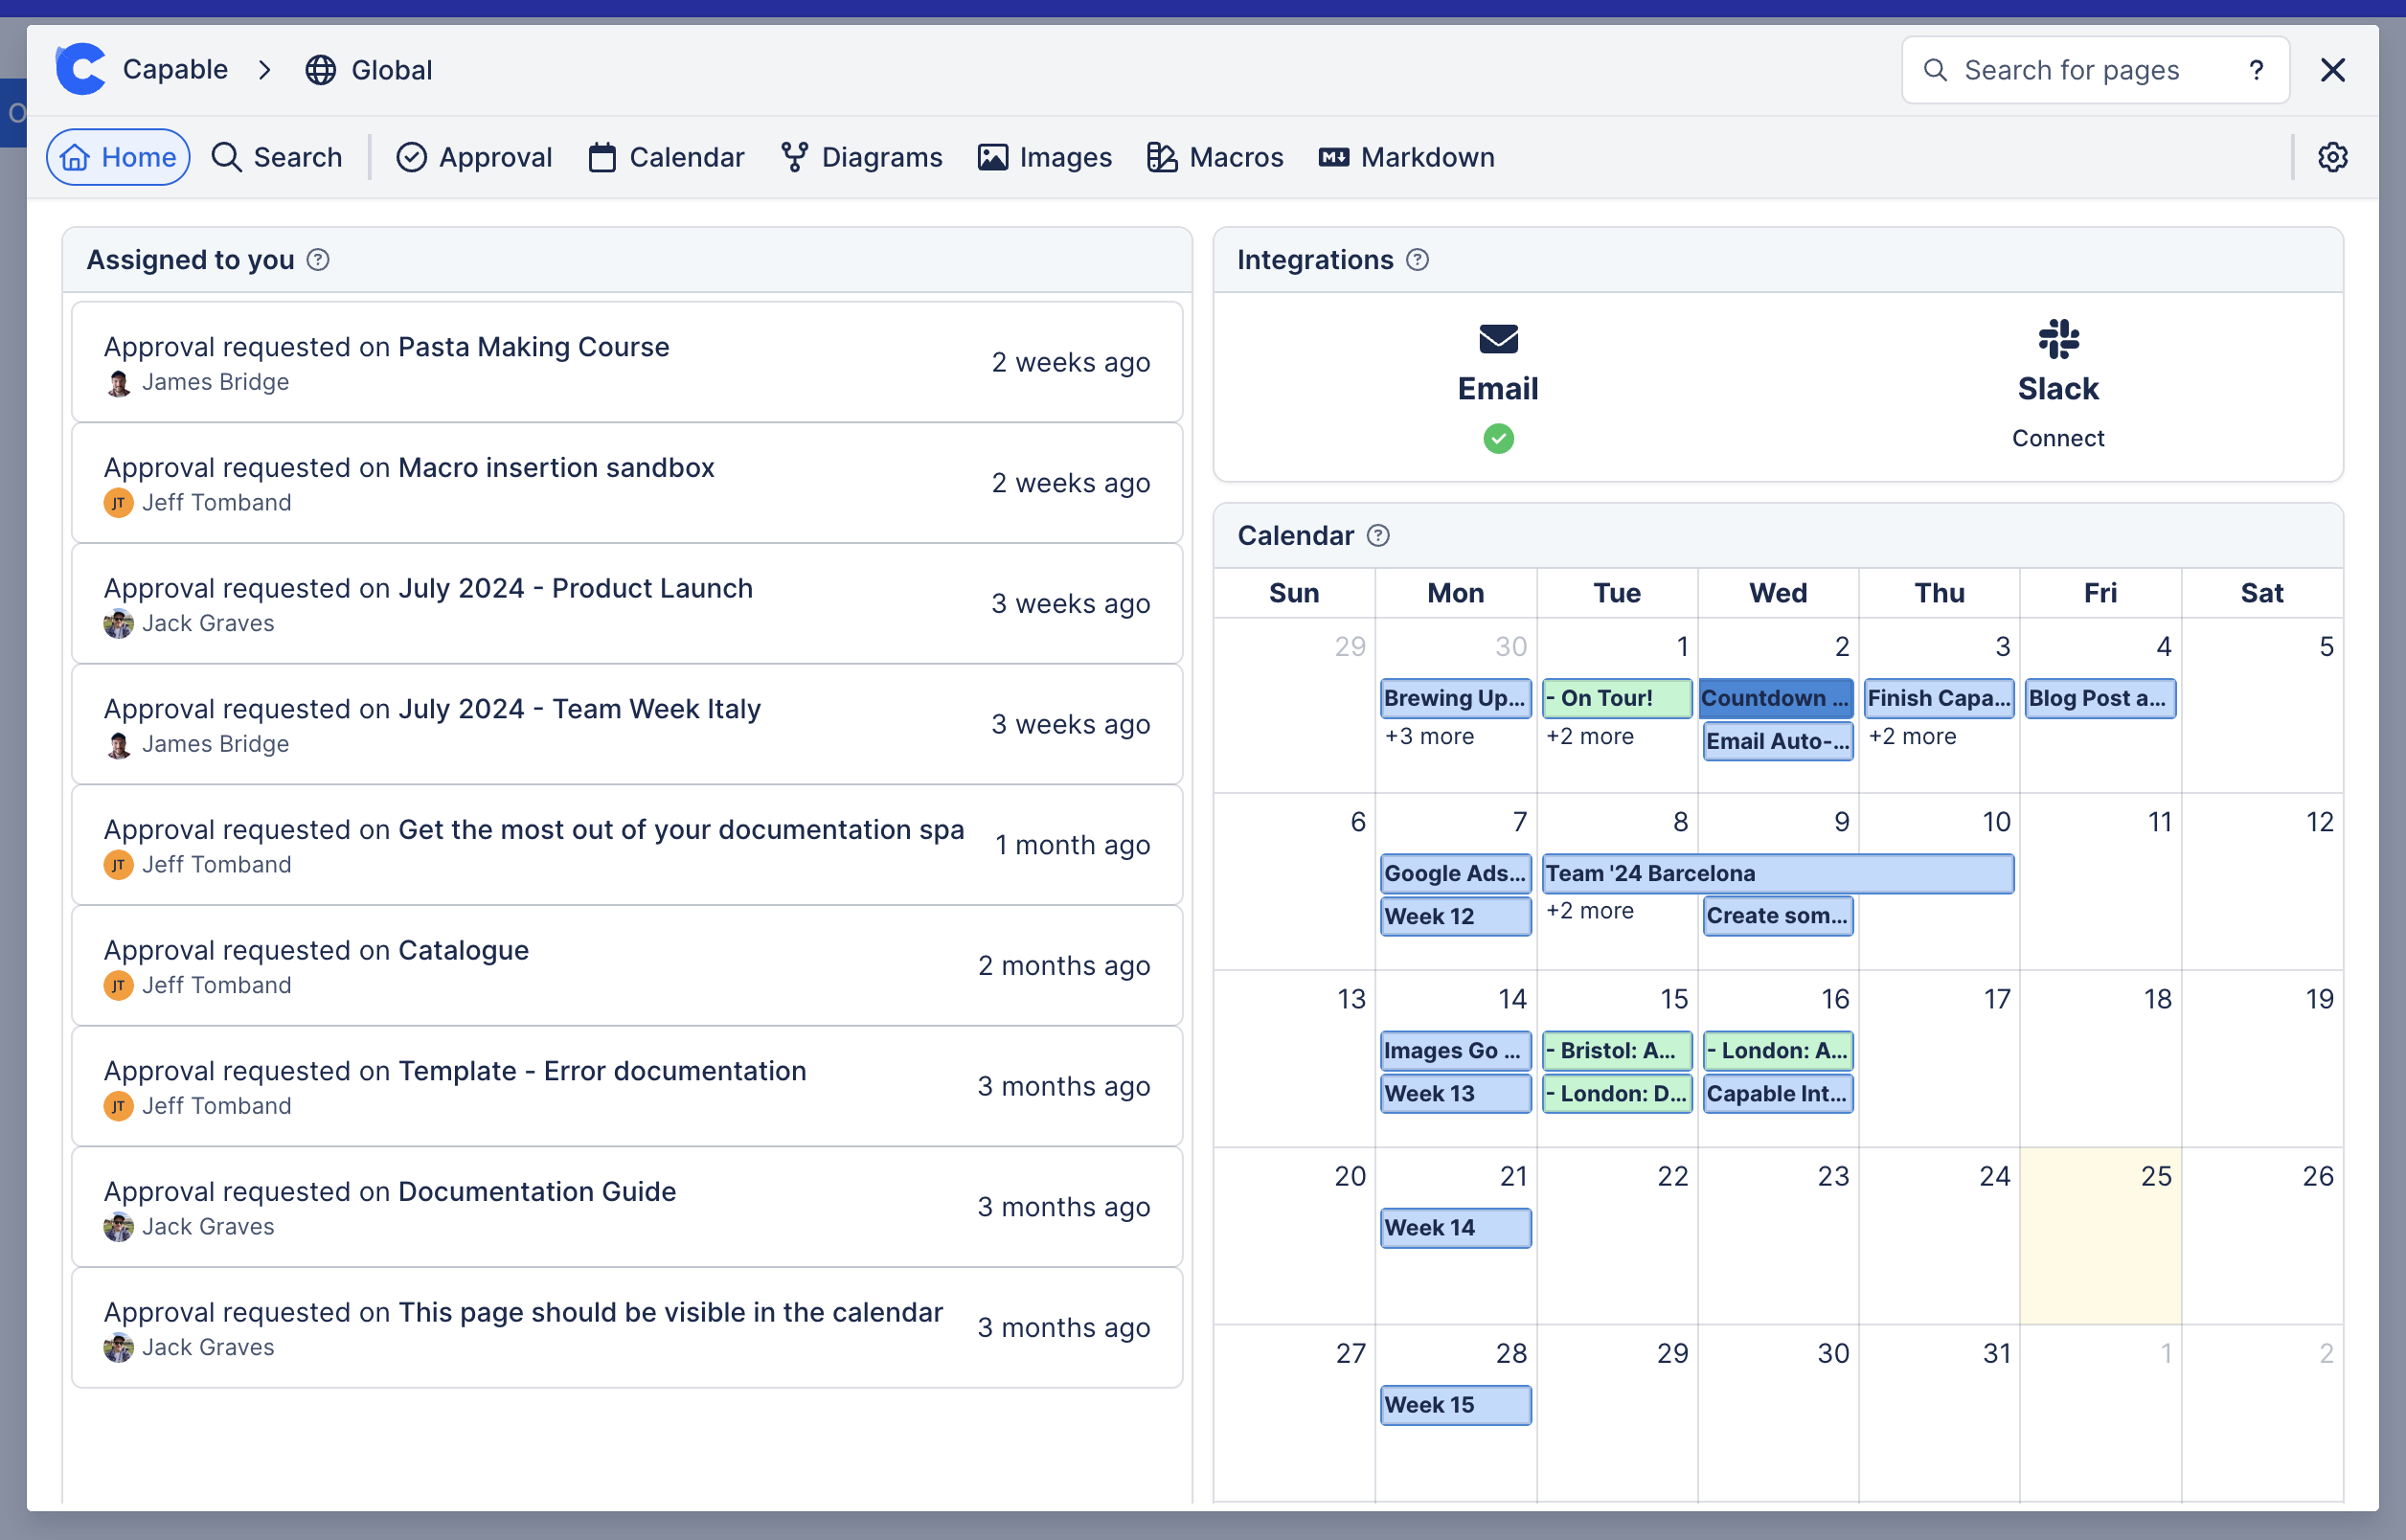Expand +3 more events on Monday 30
This screenshot has height=1540, width=2406.
tap(1429, 736)
